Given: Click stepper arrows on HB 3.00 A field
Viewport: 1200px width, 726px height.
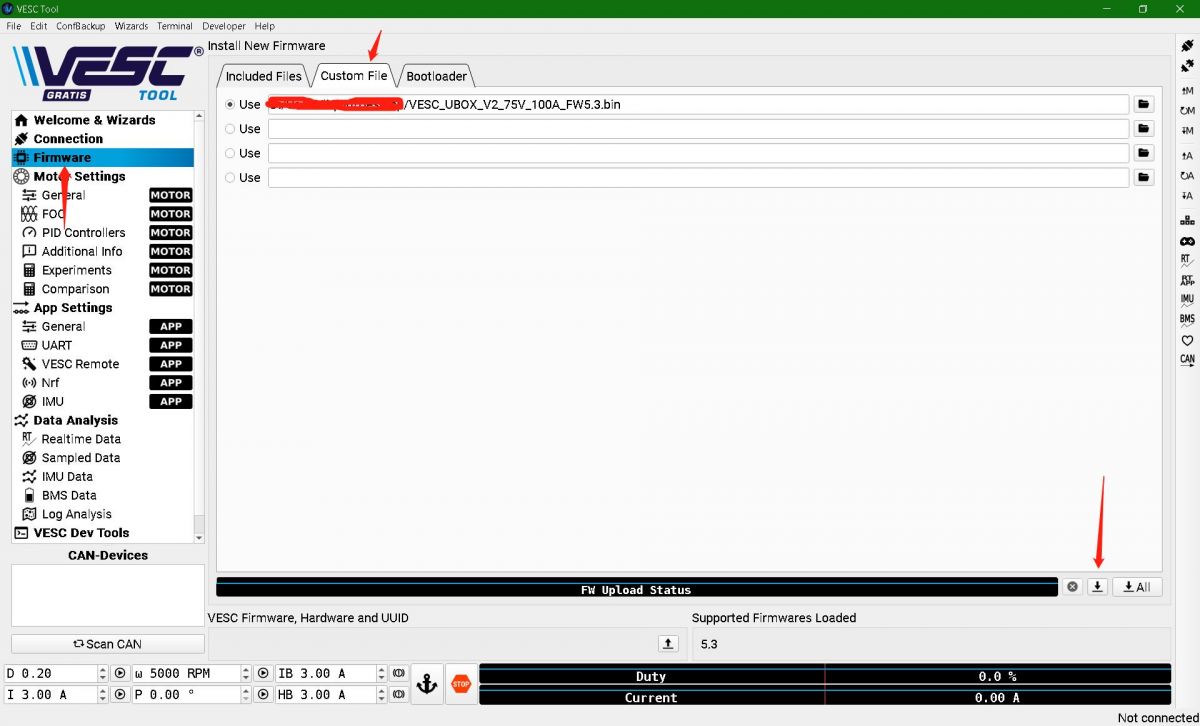Looking at the screenshot, I should pyautogui.click(x=381, y=694).
